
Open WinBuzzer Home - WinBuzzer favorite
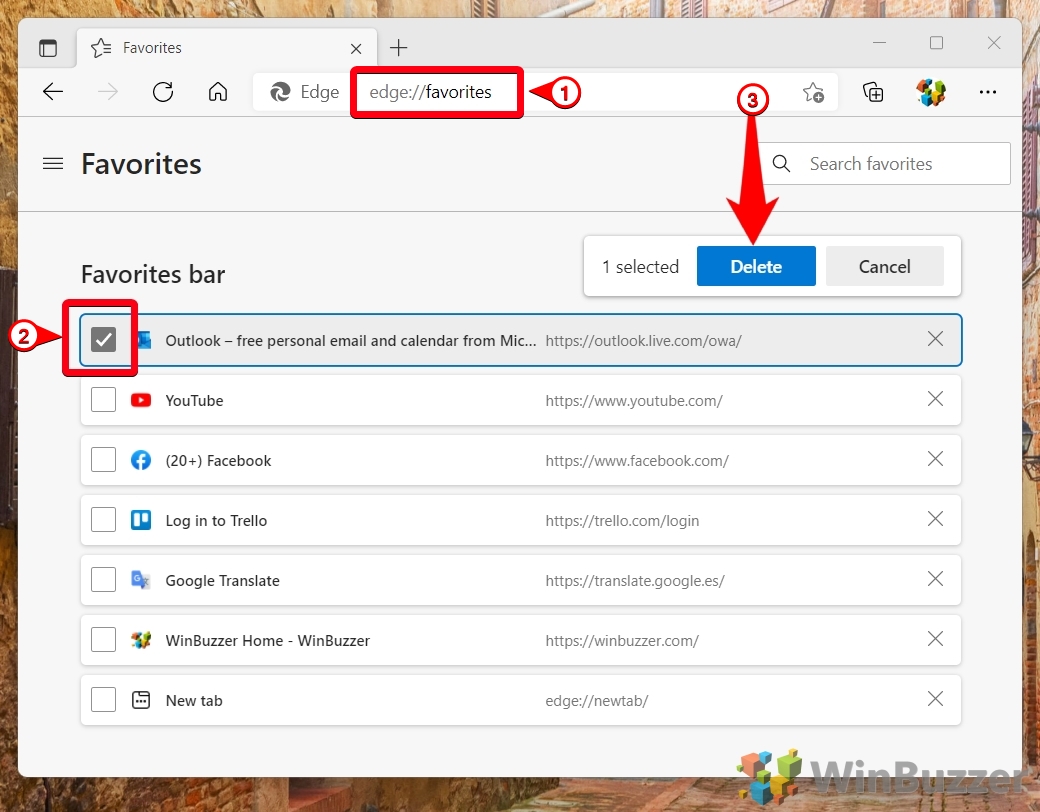pyautogui.click(x=267, y=641)
